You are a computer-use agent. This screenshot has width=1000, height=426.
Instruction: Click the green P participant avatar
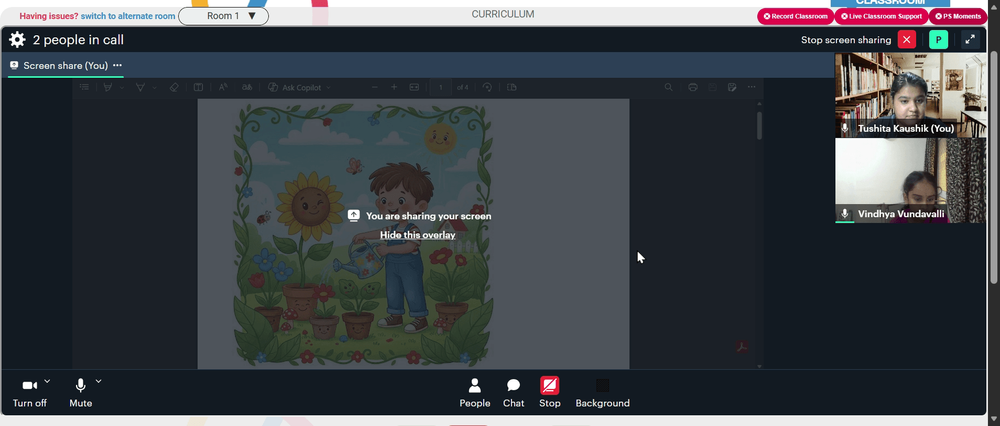click(x=938, y=40)
